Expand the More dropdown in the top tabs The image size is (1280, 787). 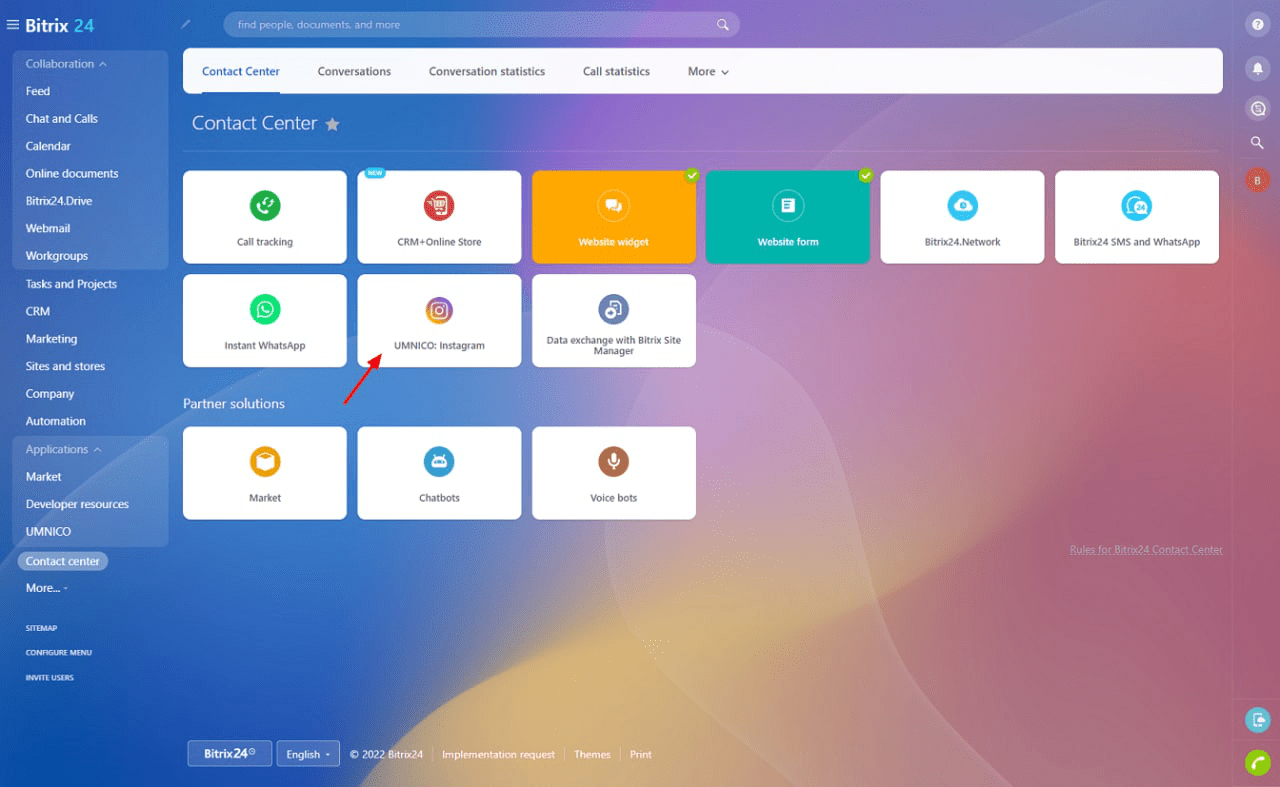[708, 72]
